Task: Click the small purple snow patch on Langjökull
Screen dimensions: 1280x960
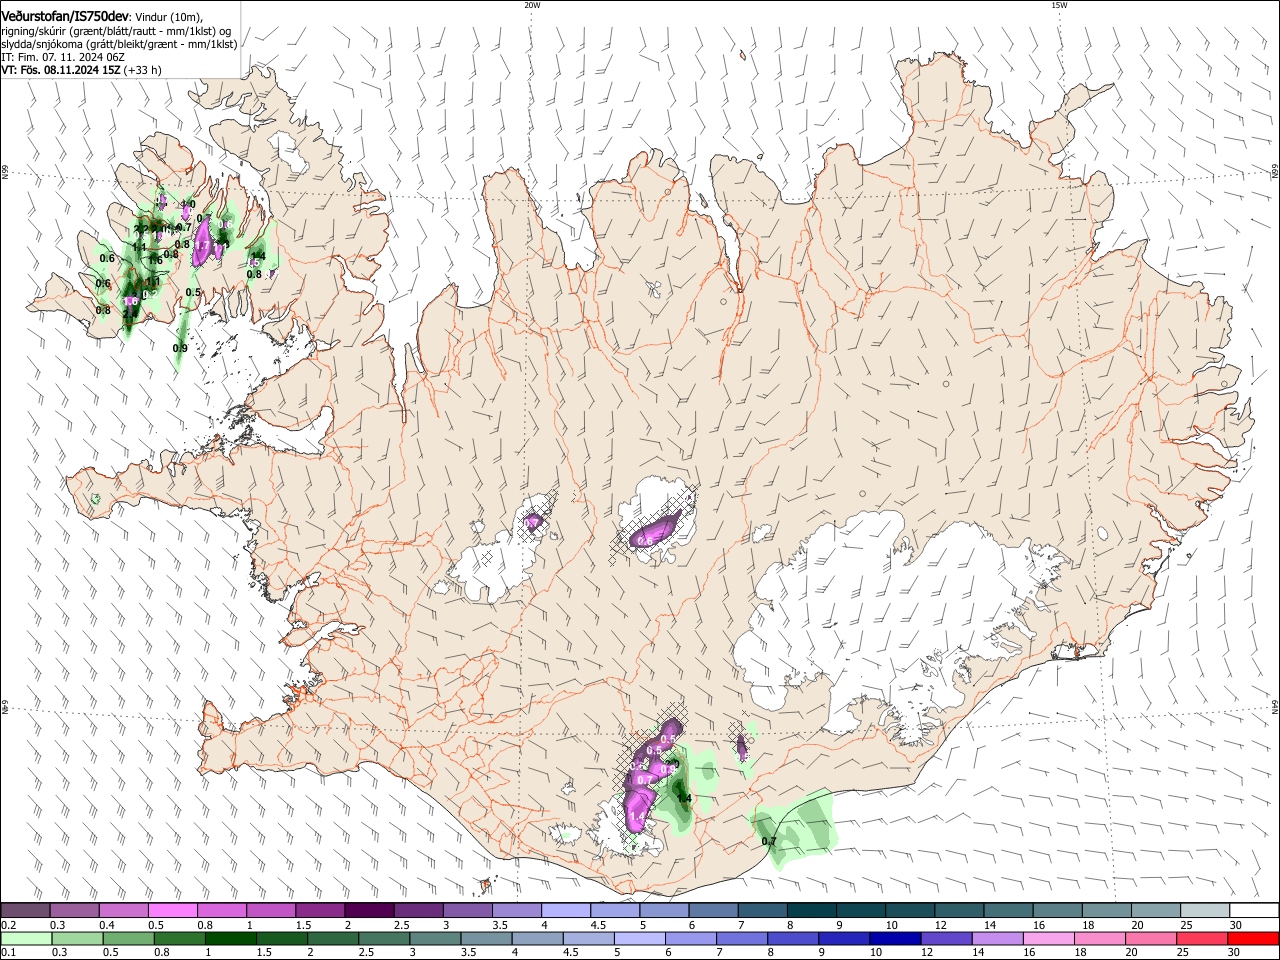Action: [533, 521]
